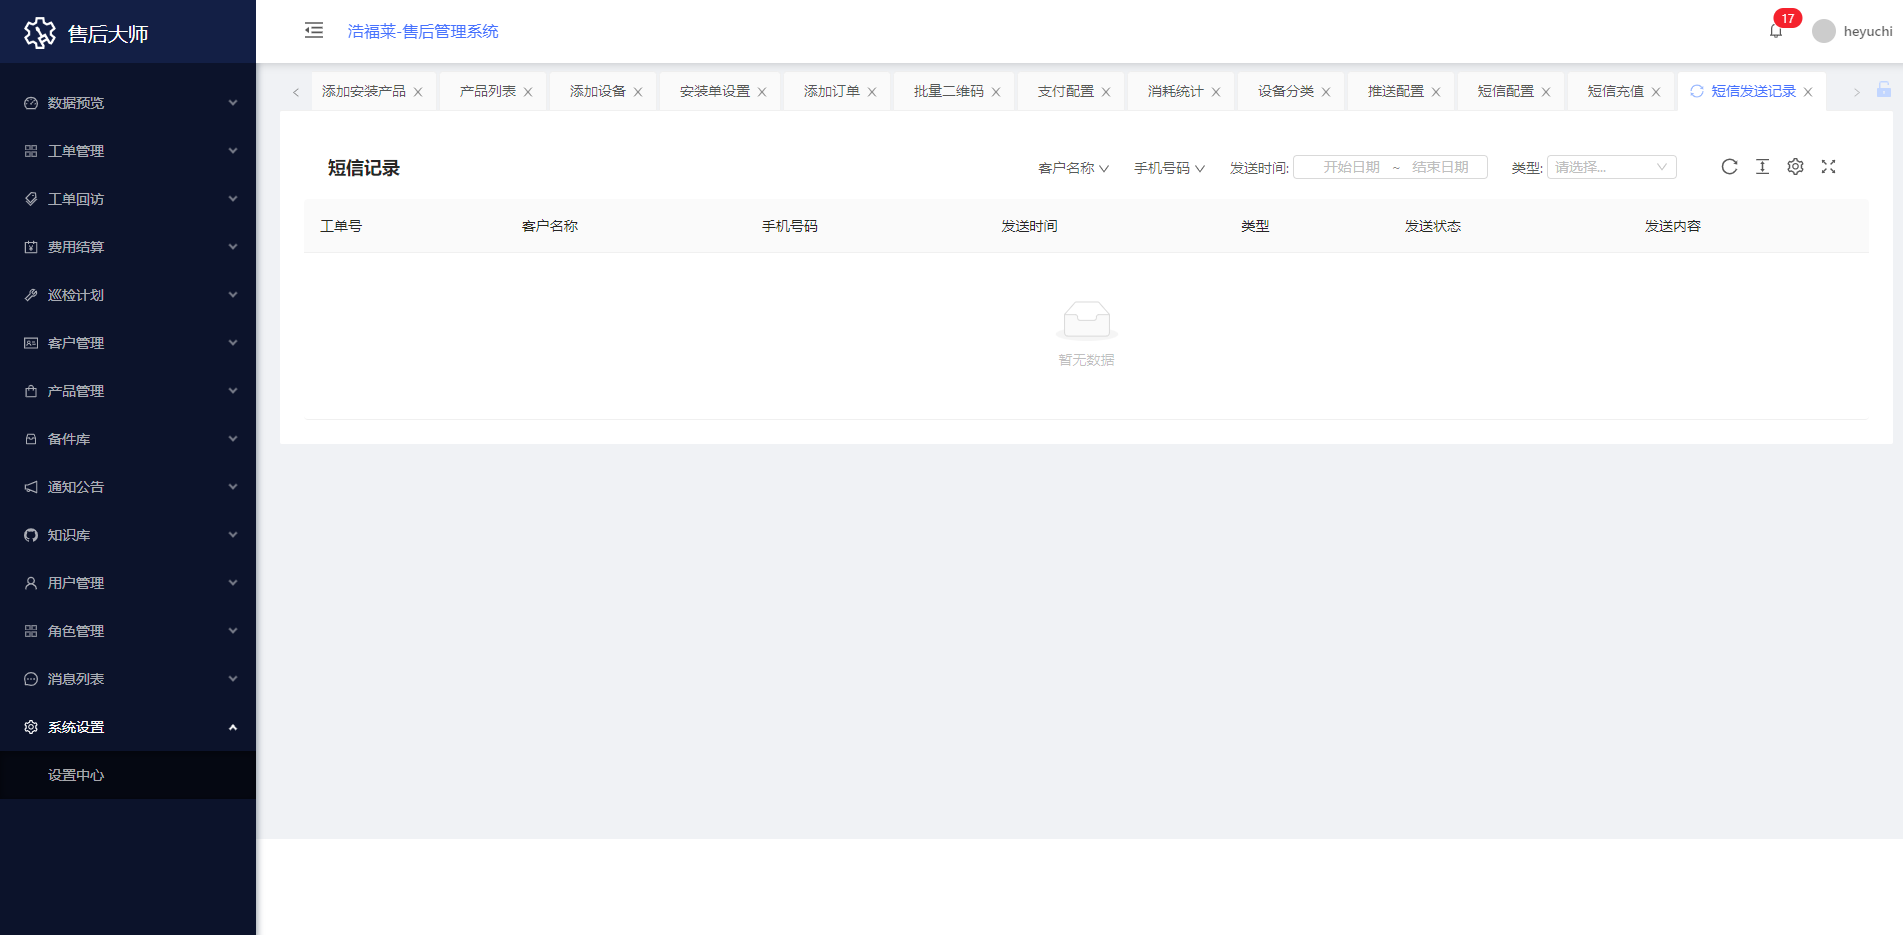
Task: Close the 短信充值 tab
Action: (1656, 92)
